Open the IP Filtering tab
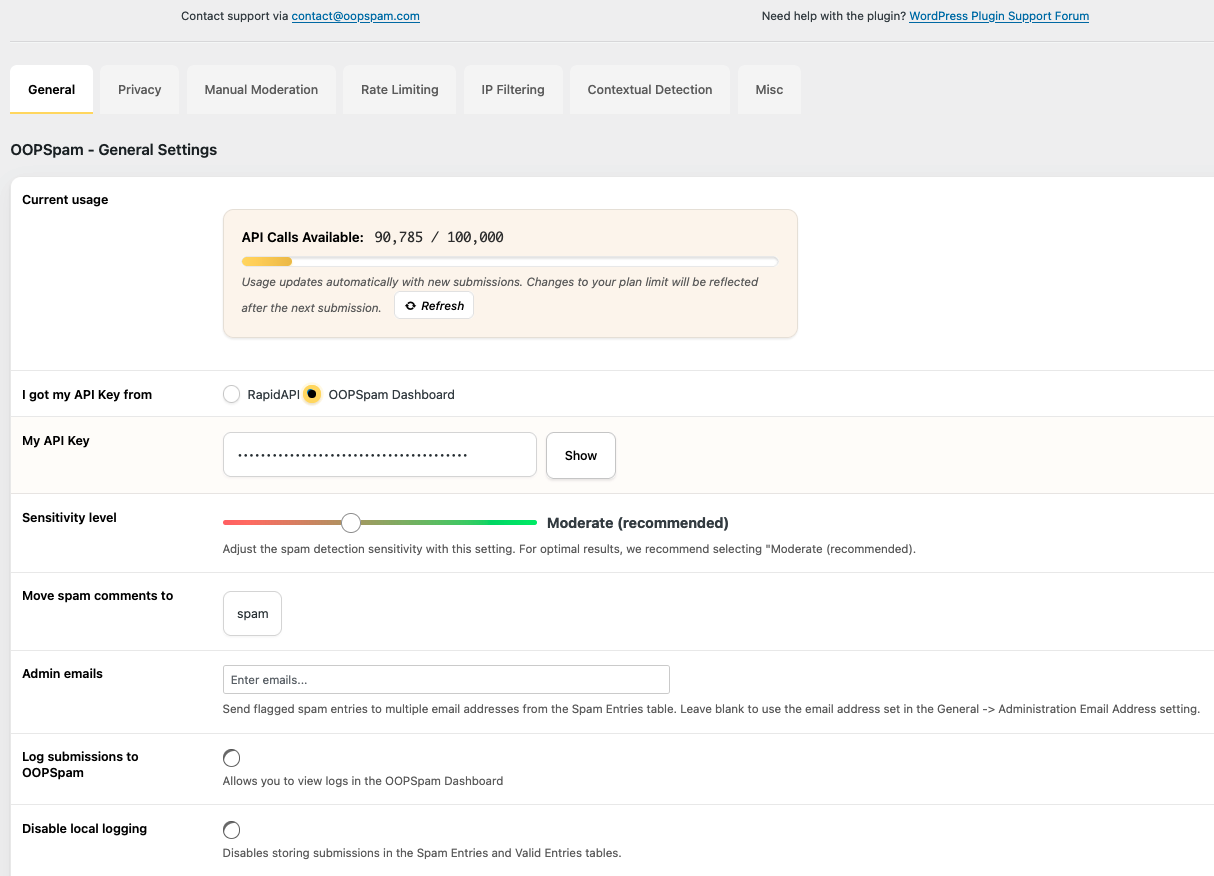 tap(513, 90)
